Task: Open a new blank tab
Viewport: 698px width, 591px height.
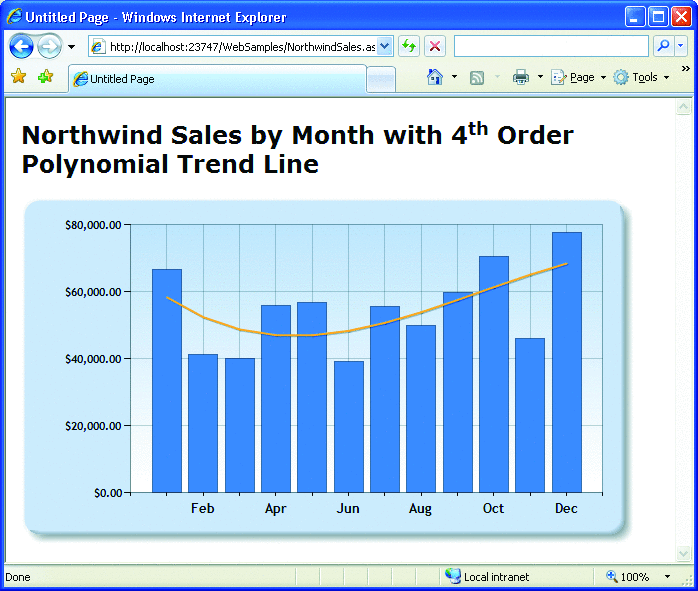Action: 381,79
